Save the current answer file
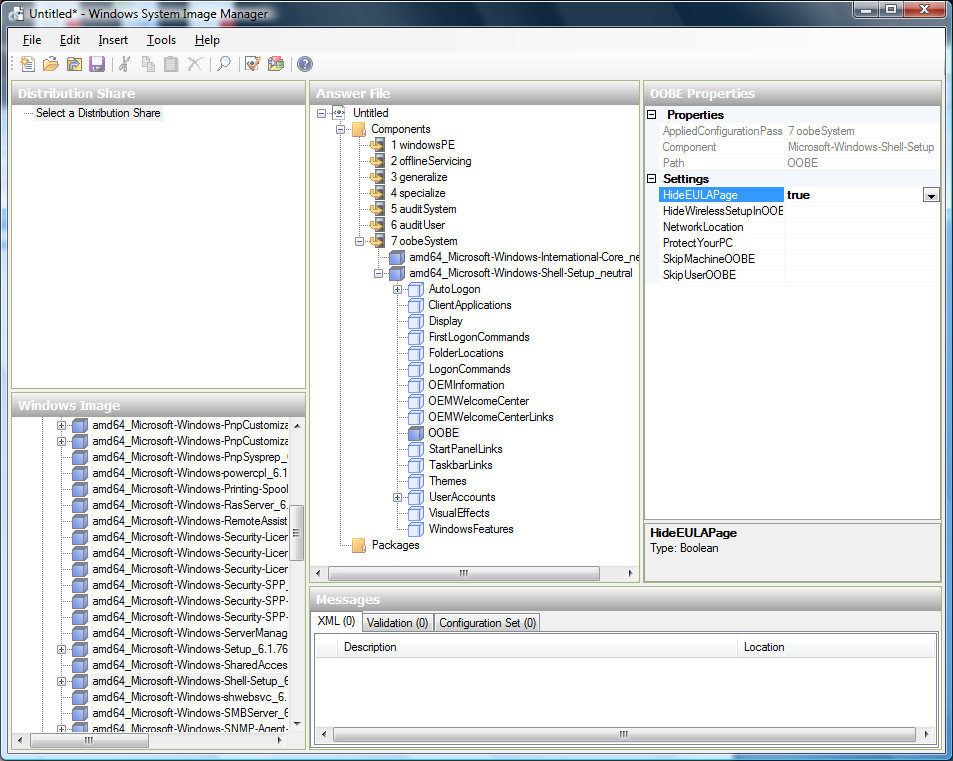Screen dimensions: 953x761 pyautogui.click(x=95, y=63)
